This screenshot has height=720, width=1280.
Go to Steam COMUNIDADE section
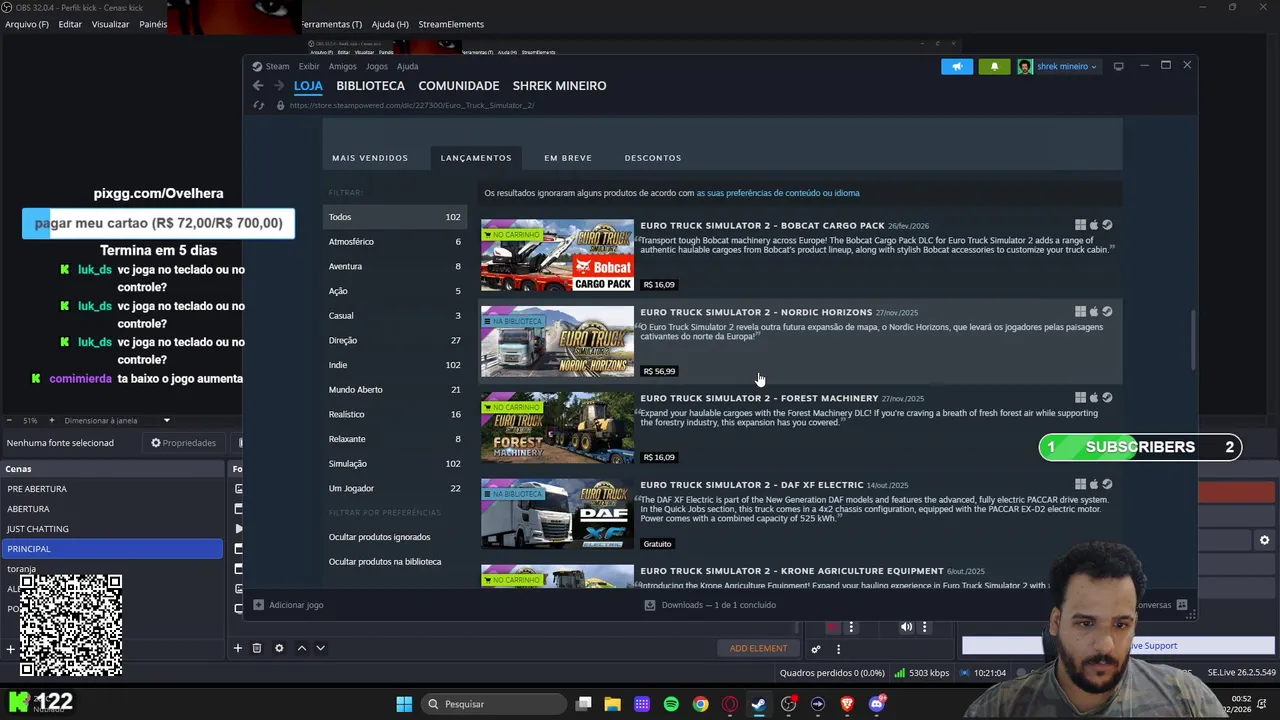[459, 86]
